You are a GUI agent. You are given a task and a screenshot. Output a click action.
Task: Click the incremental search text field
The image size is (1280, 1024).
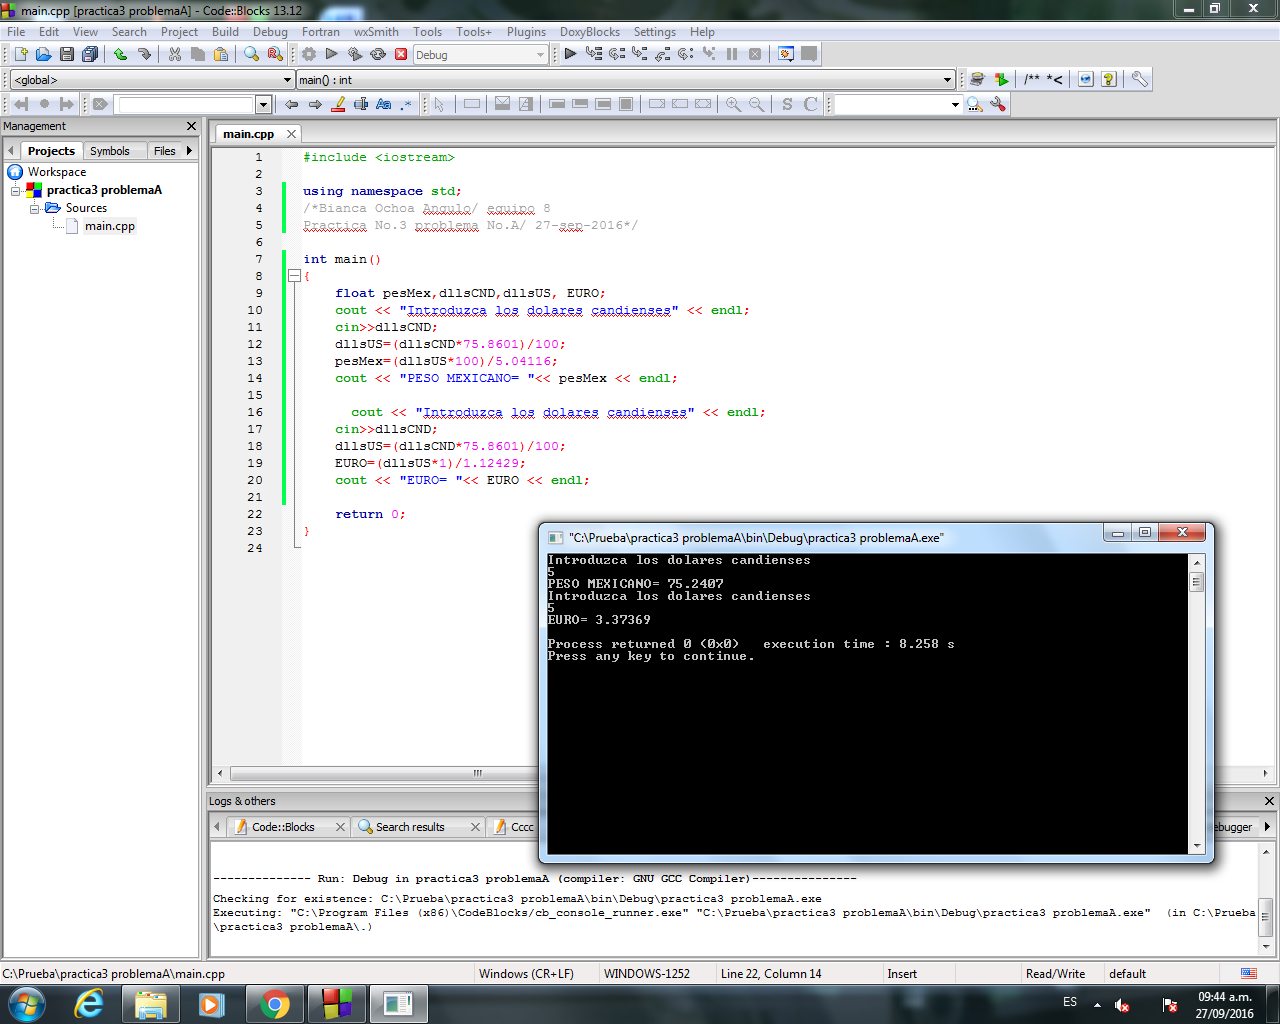[186, 105]
